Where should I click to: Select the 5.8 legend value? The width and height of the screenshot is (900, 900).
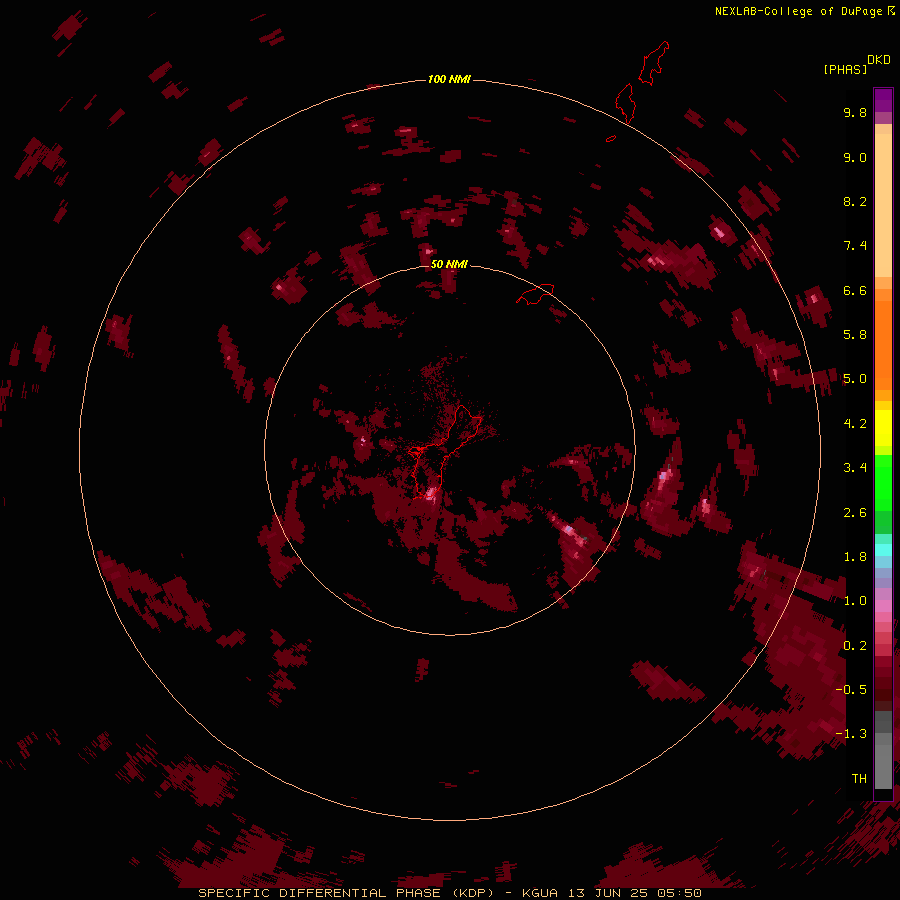[x=855, y=335]
